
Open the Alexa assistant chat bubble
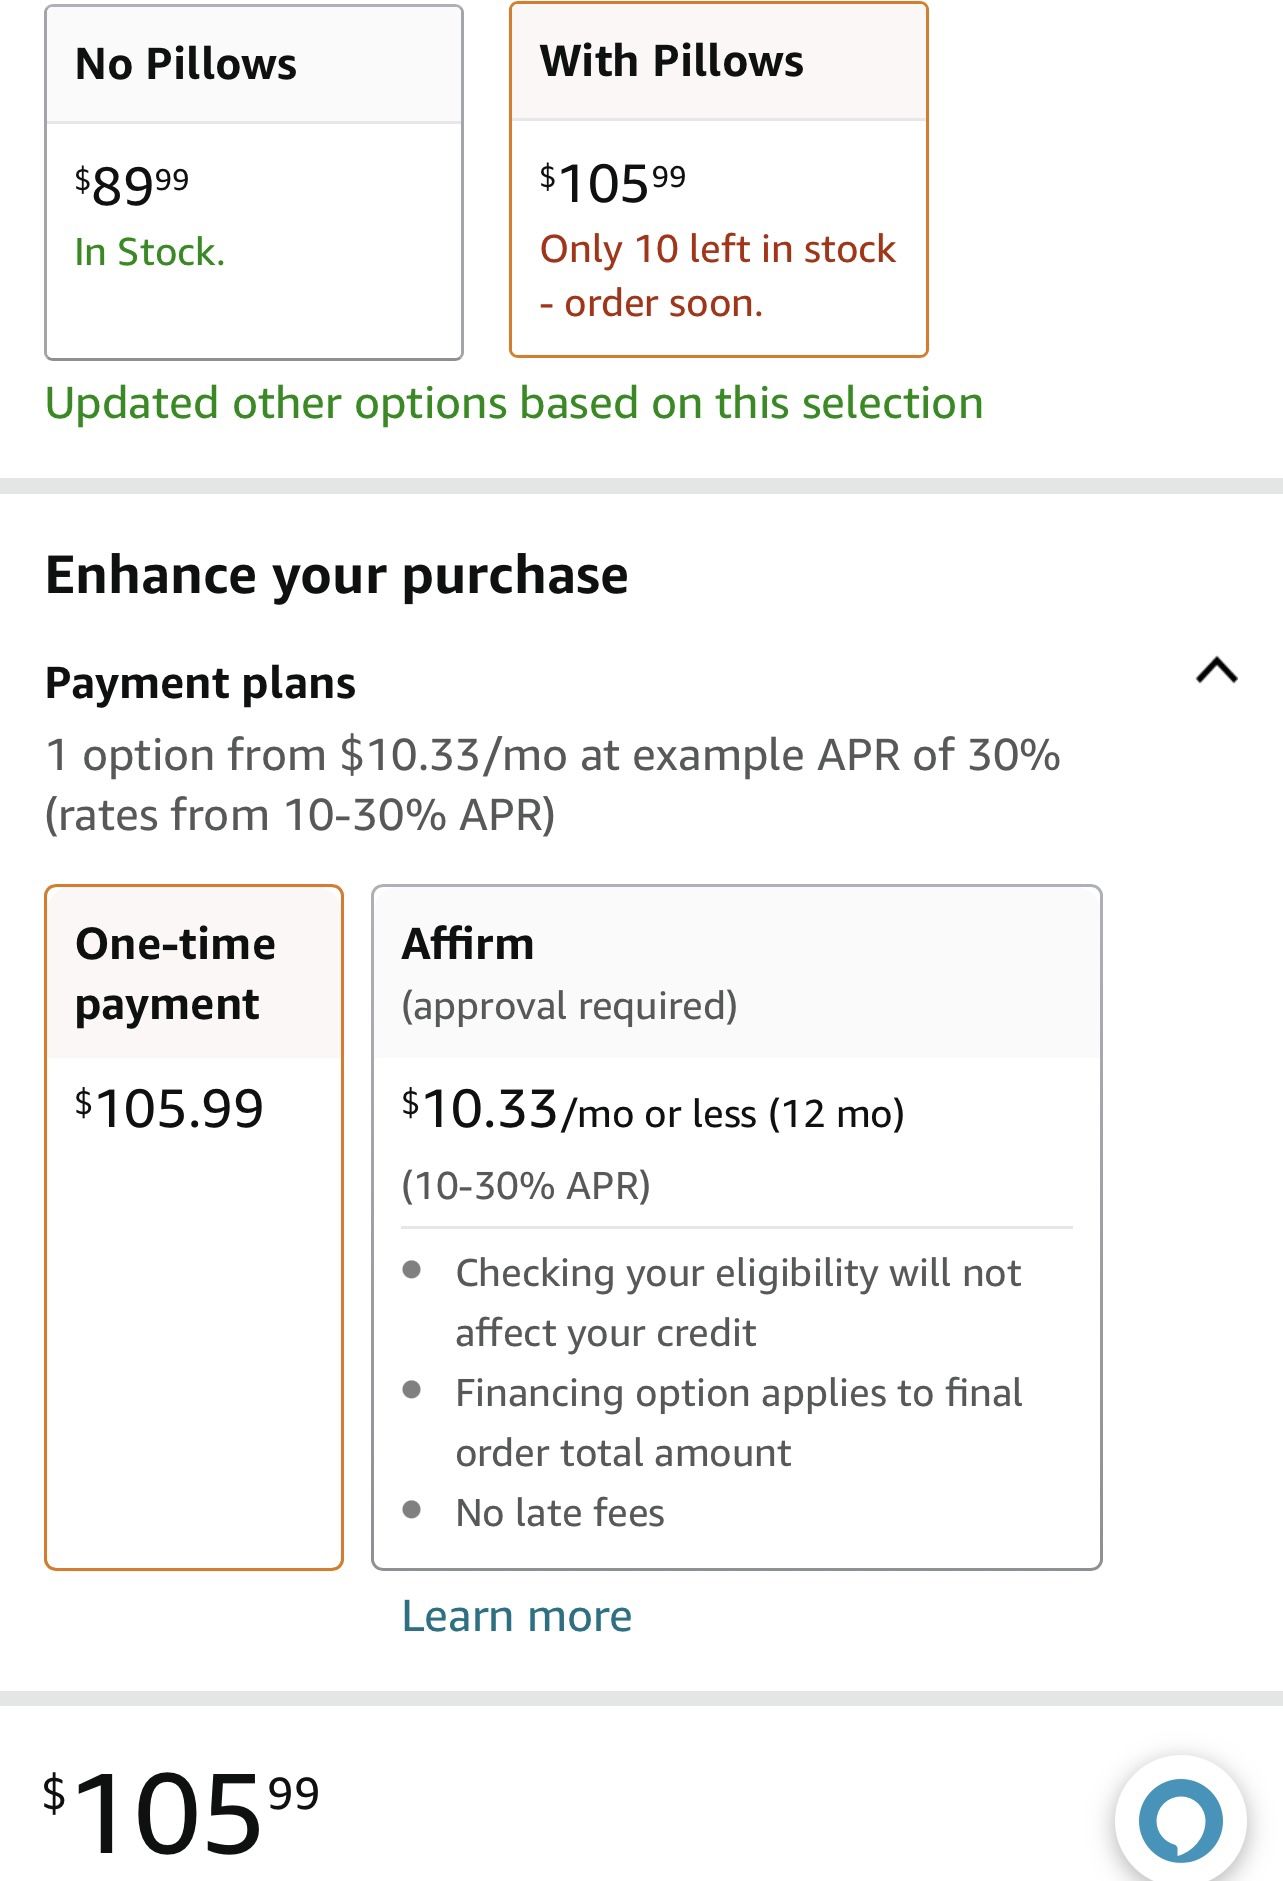point(1180,1820)
